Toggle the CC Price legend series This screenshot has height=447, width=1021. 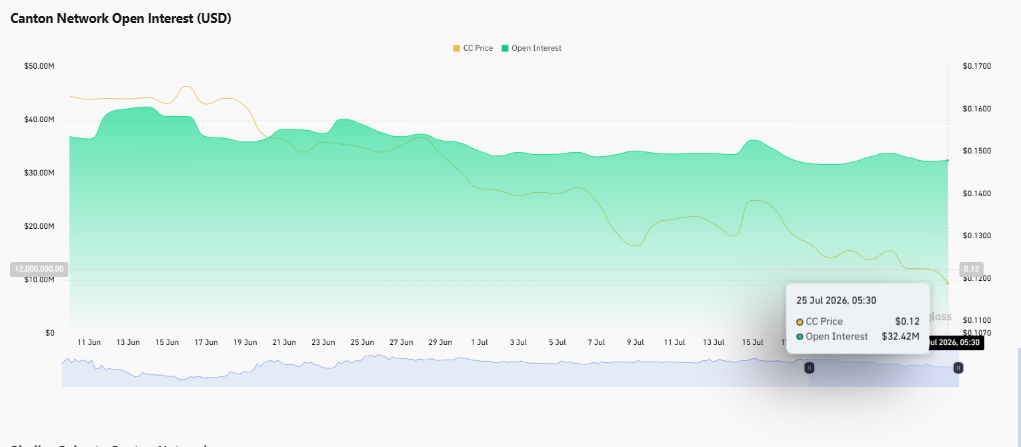473,48
